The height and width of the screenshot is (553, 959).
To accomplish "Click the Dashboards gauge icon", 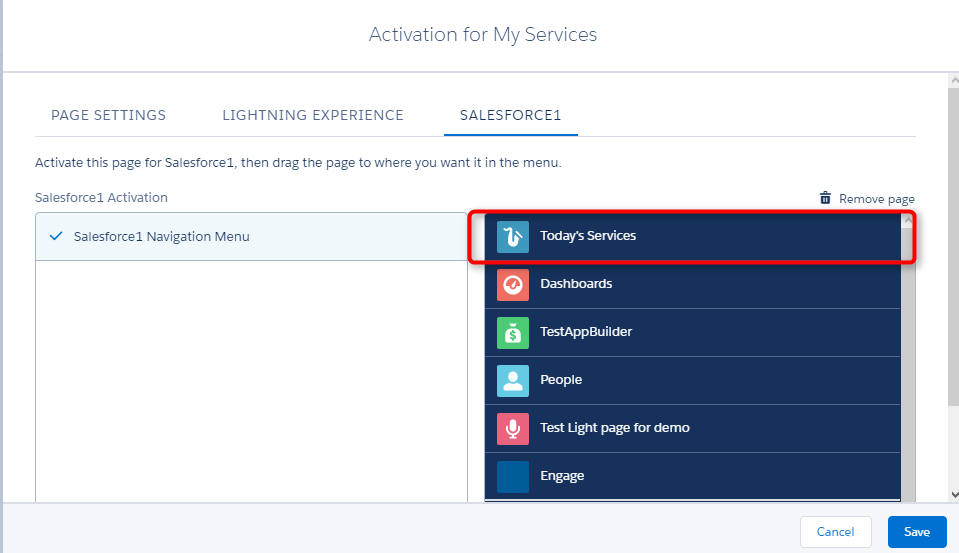I will (513, 284).
